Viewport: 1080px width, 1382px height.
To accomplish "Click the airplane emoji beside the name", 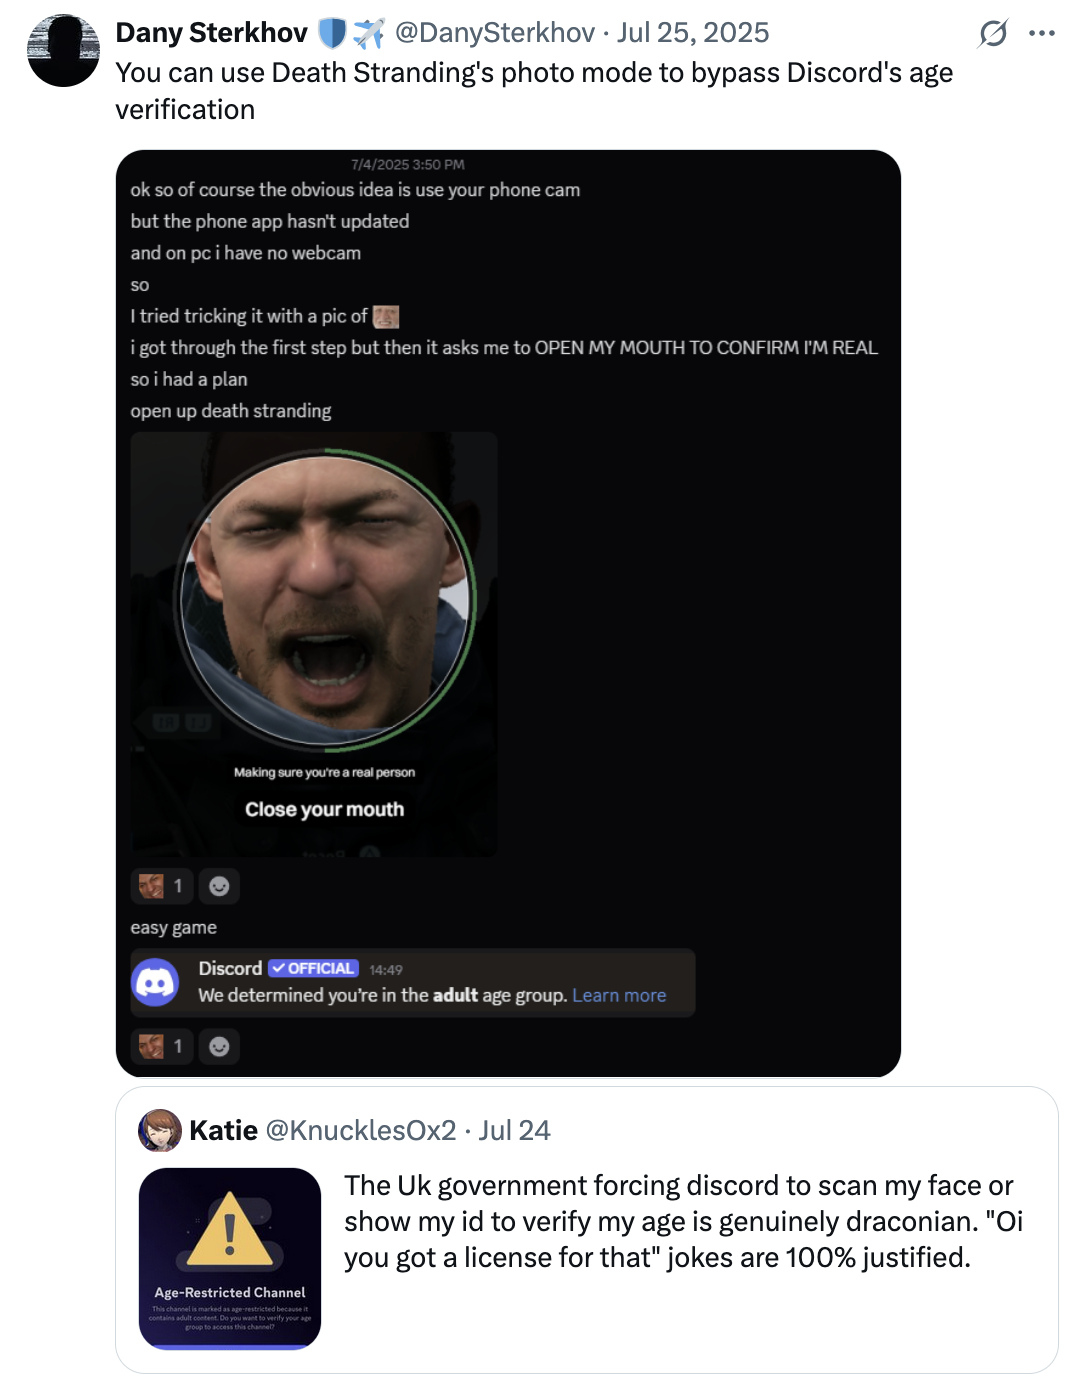I will coord(369,33).
